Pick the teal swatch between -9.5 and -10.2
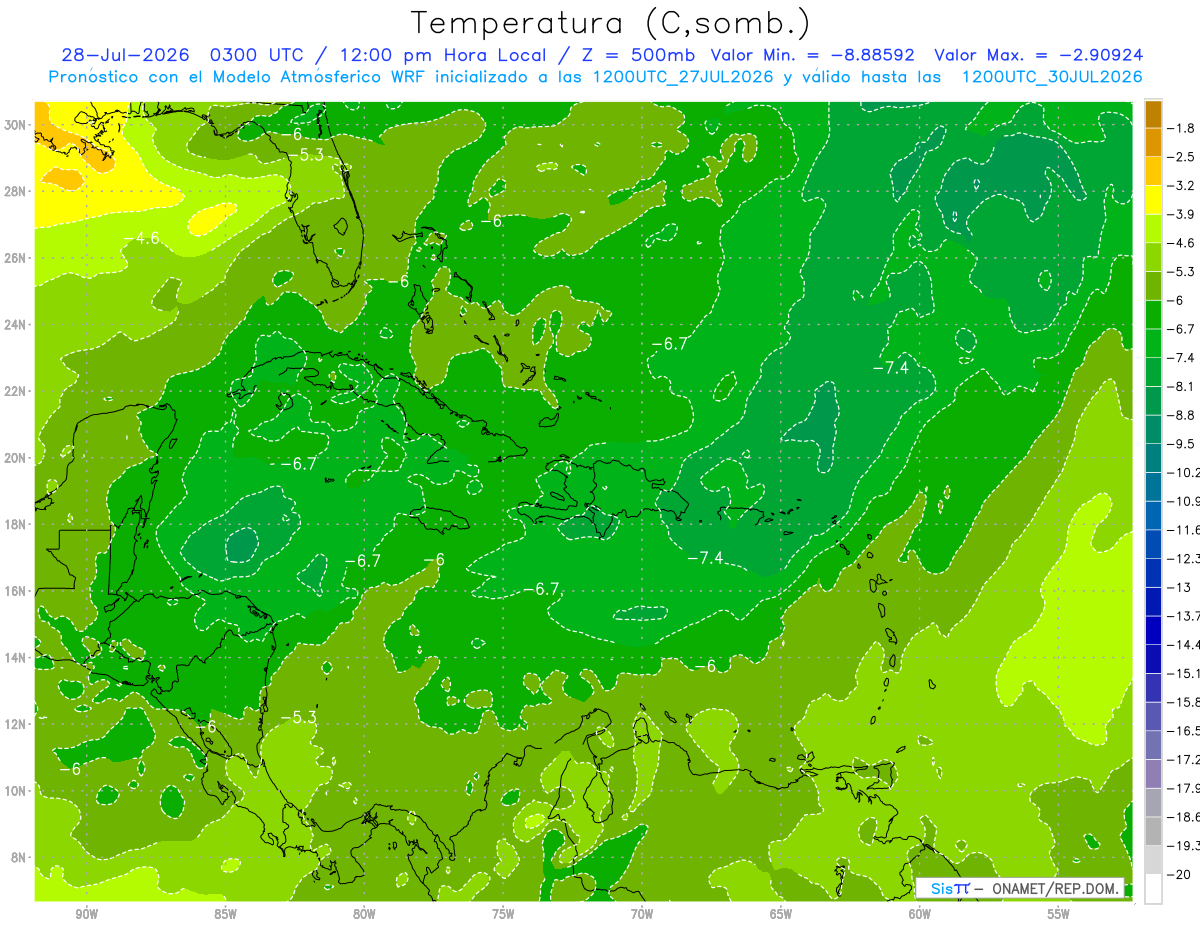1200x927 pixels. click(x=1152, y=458)
